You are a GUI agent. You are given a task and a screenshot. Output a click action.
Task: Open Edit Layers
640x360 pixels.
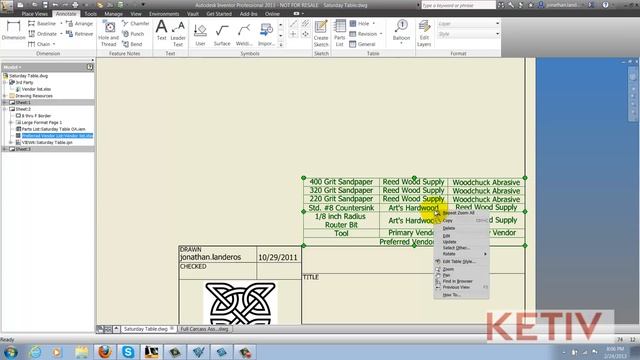(x=424, y=33)
